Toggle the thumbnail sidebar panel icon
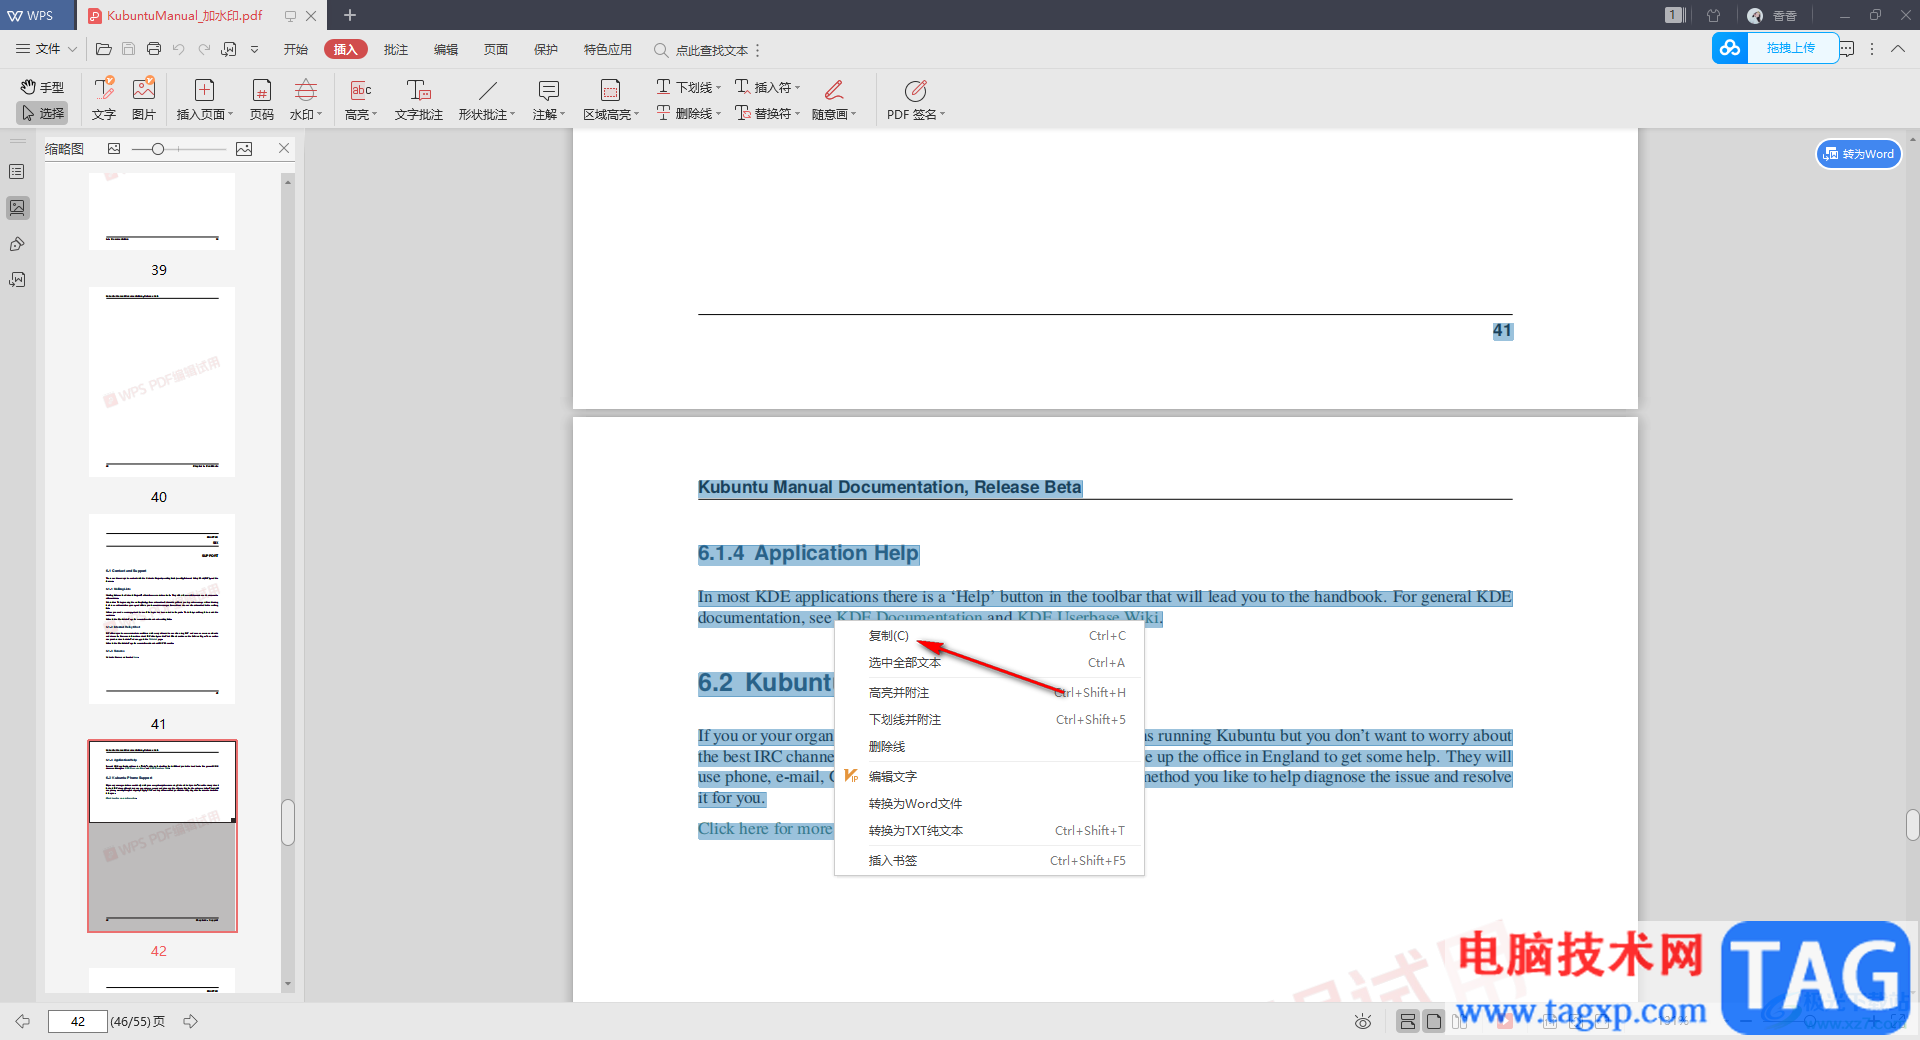 [17, 208]
